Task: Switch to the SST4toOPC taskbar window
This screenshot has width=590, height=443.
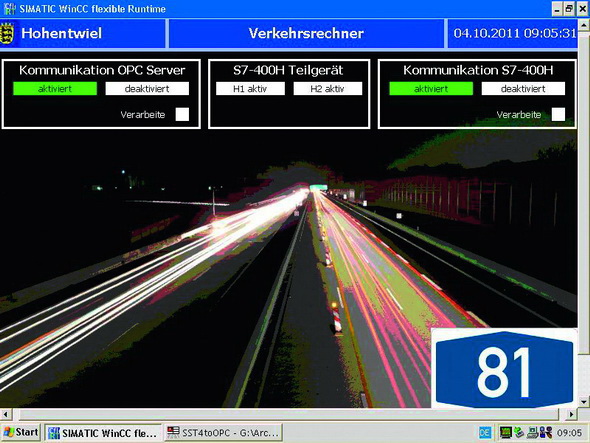Action: pos(224,433)
